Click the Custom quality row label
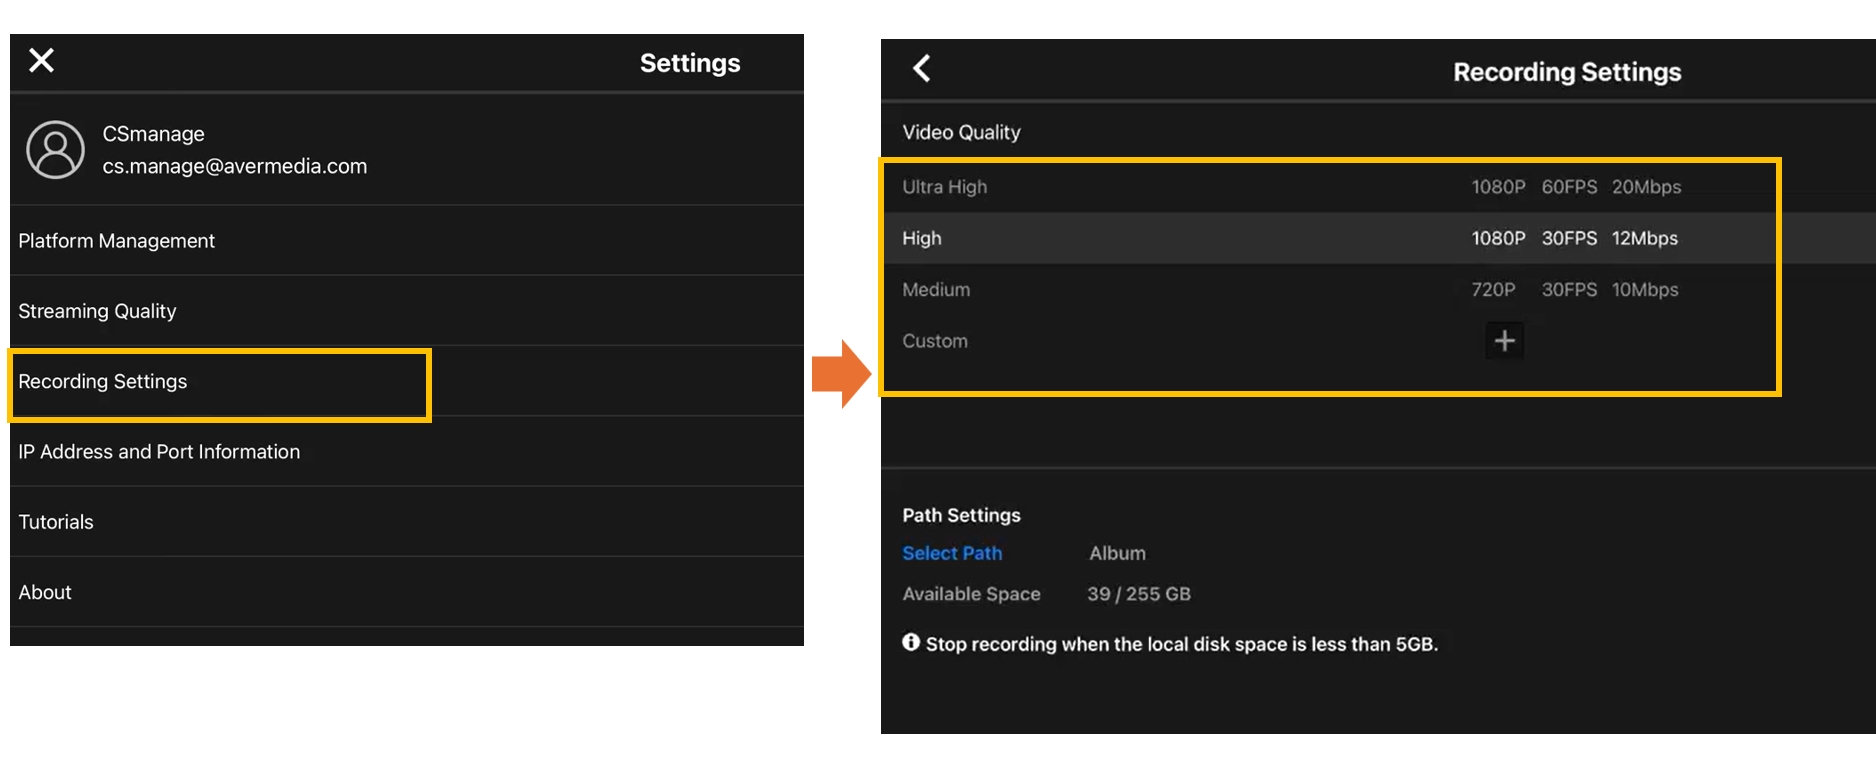The width and height of the screenshot is (1876, 765). pos(935,341)
